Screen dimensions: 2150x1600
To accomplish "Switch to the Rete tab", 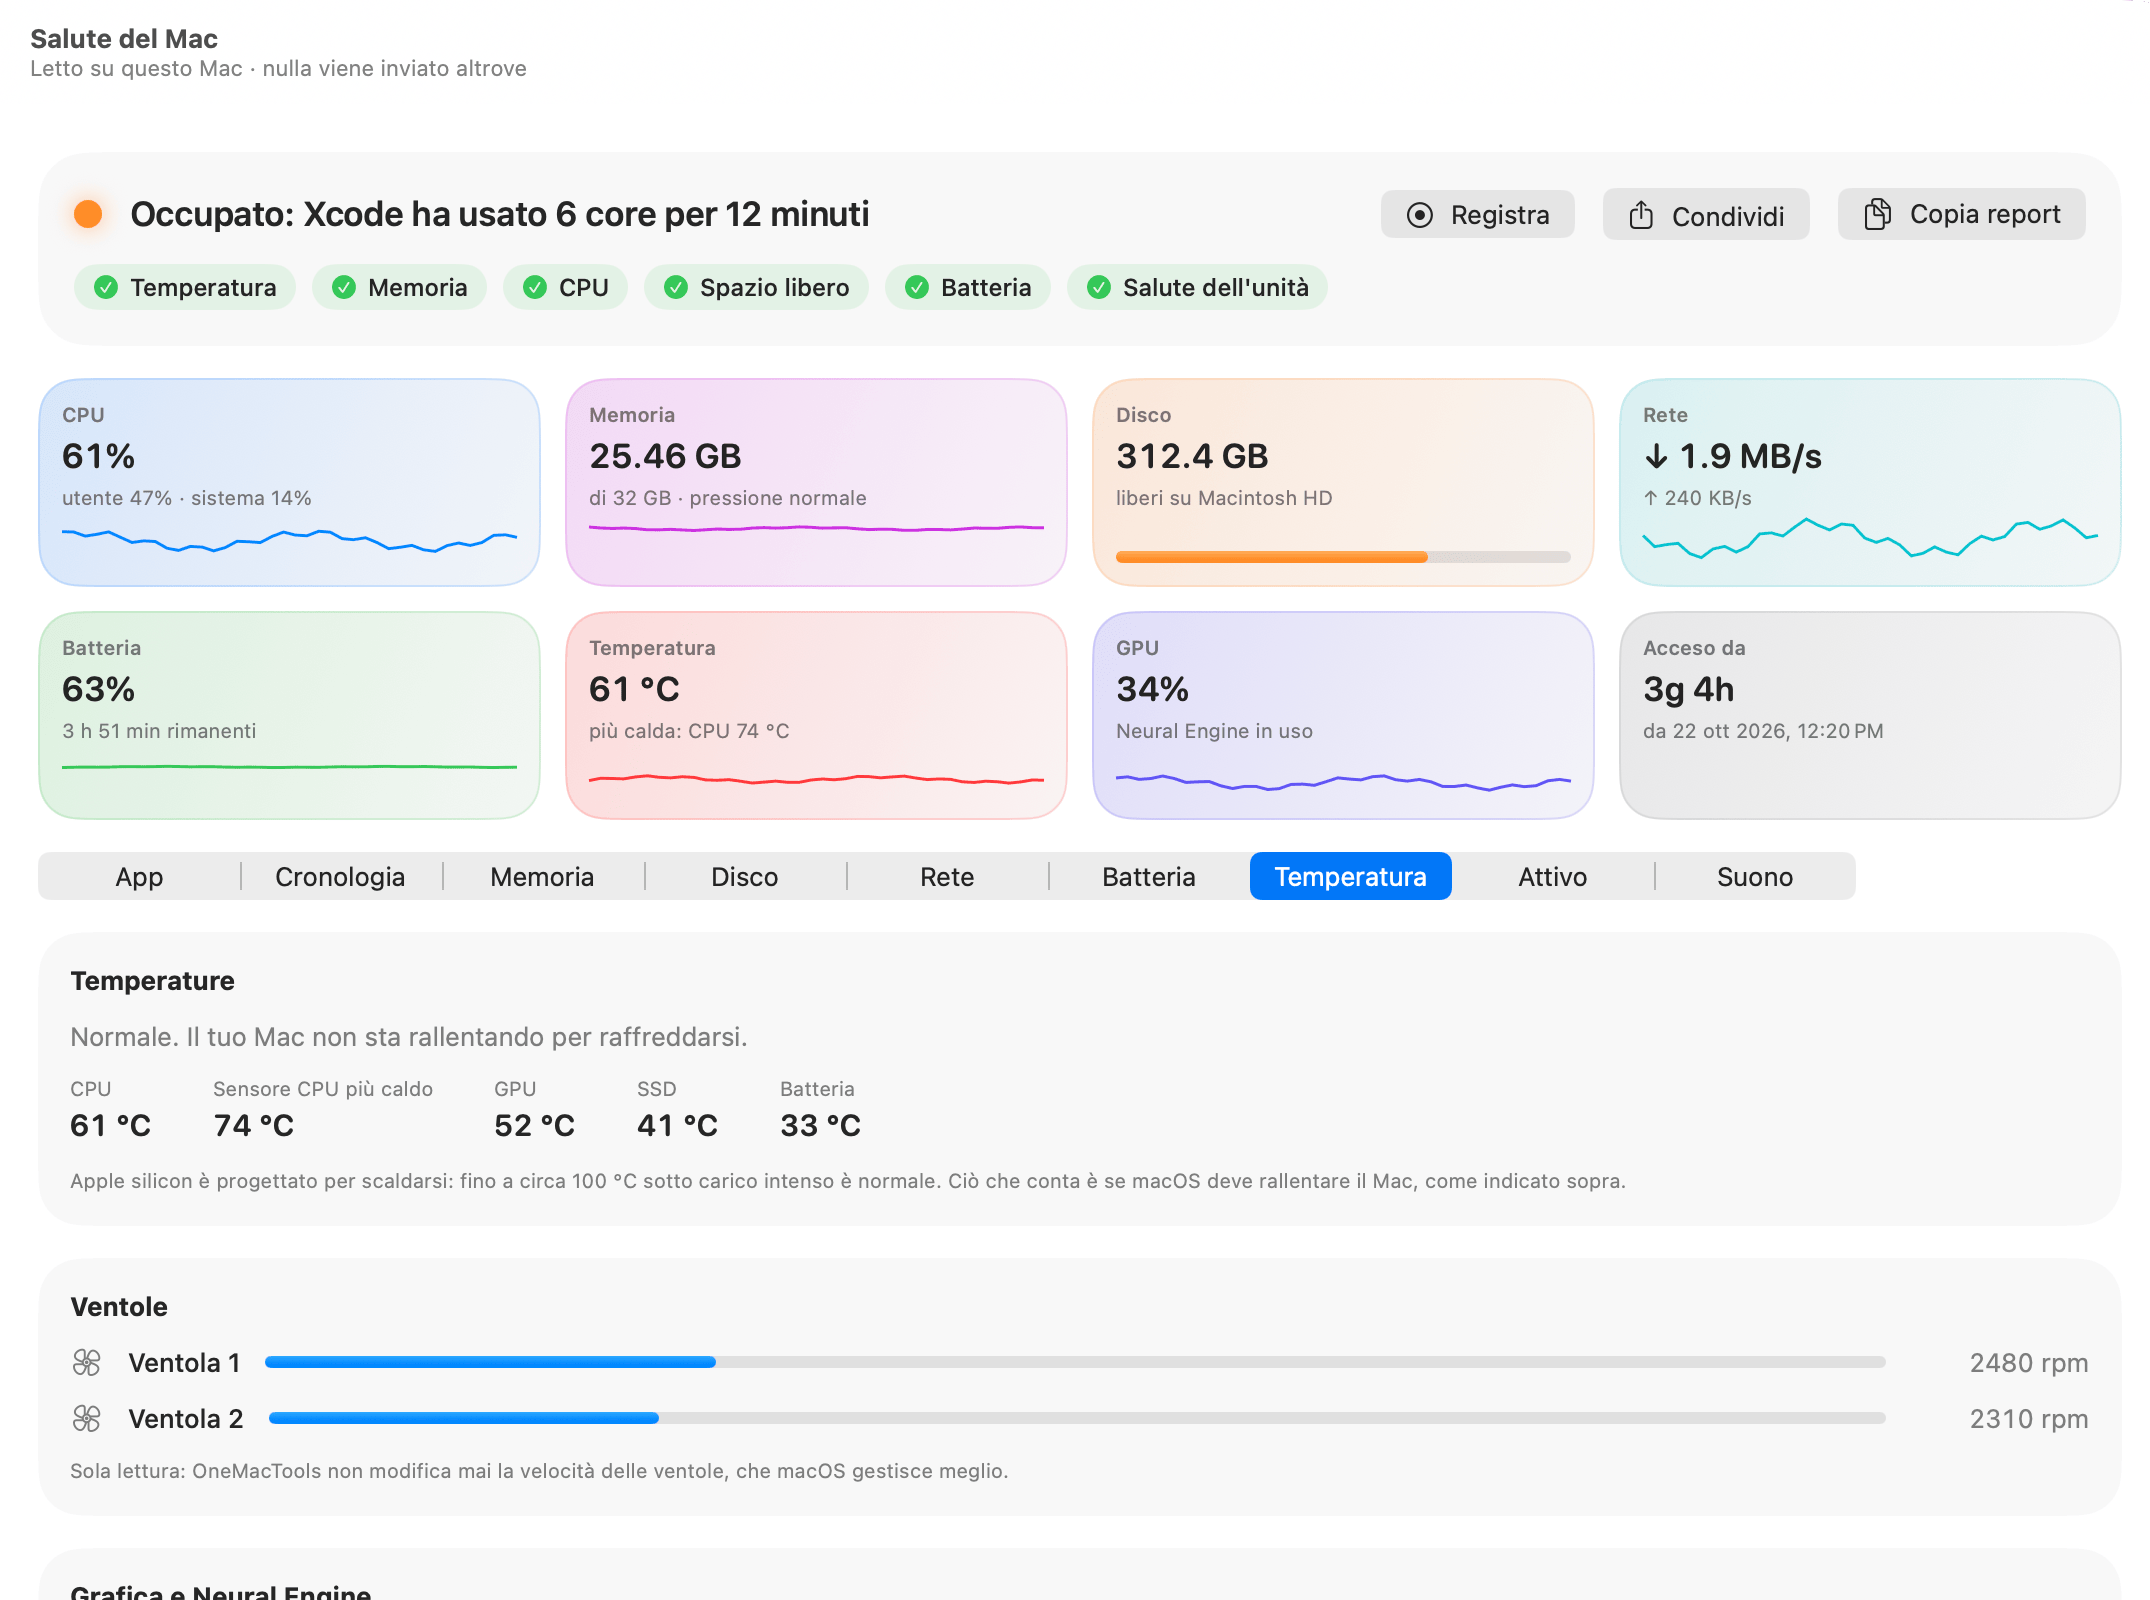I will pyautogui.click(x=947, y=877).
